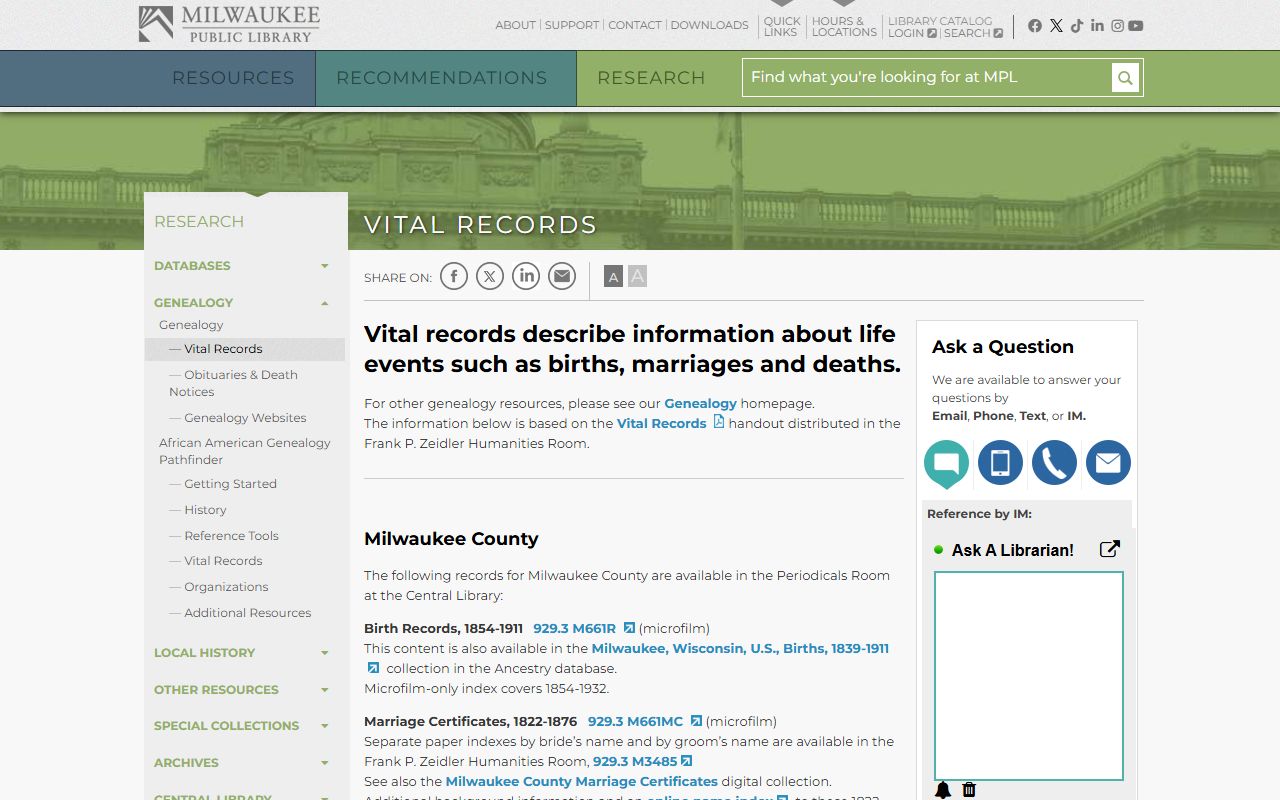Image resolution: width=1280 pixels, height=800 pixels.
Task: Expand the Databases sidebar section
Action: point(325,266)
